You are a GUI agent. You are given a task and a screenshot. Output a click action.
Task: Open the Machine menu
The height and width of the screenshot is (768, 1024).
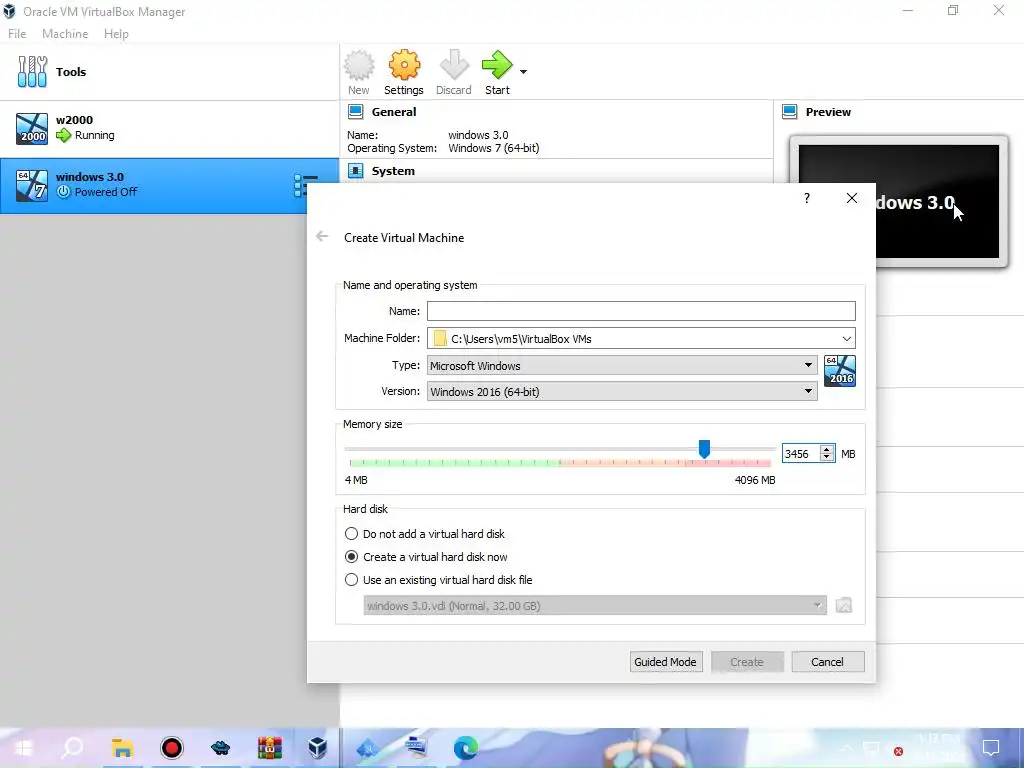65,34
